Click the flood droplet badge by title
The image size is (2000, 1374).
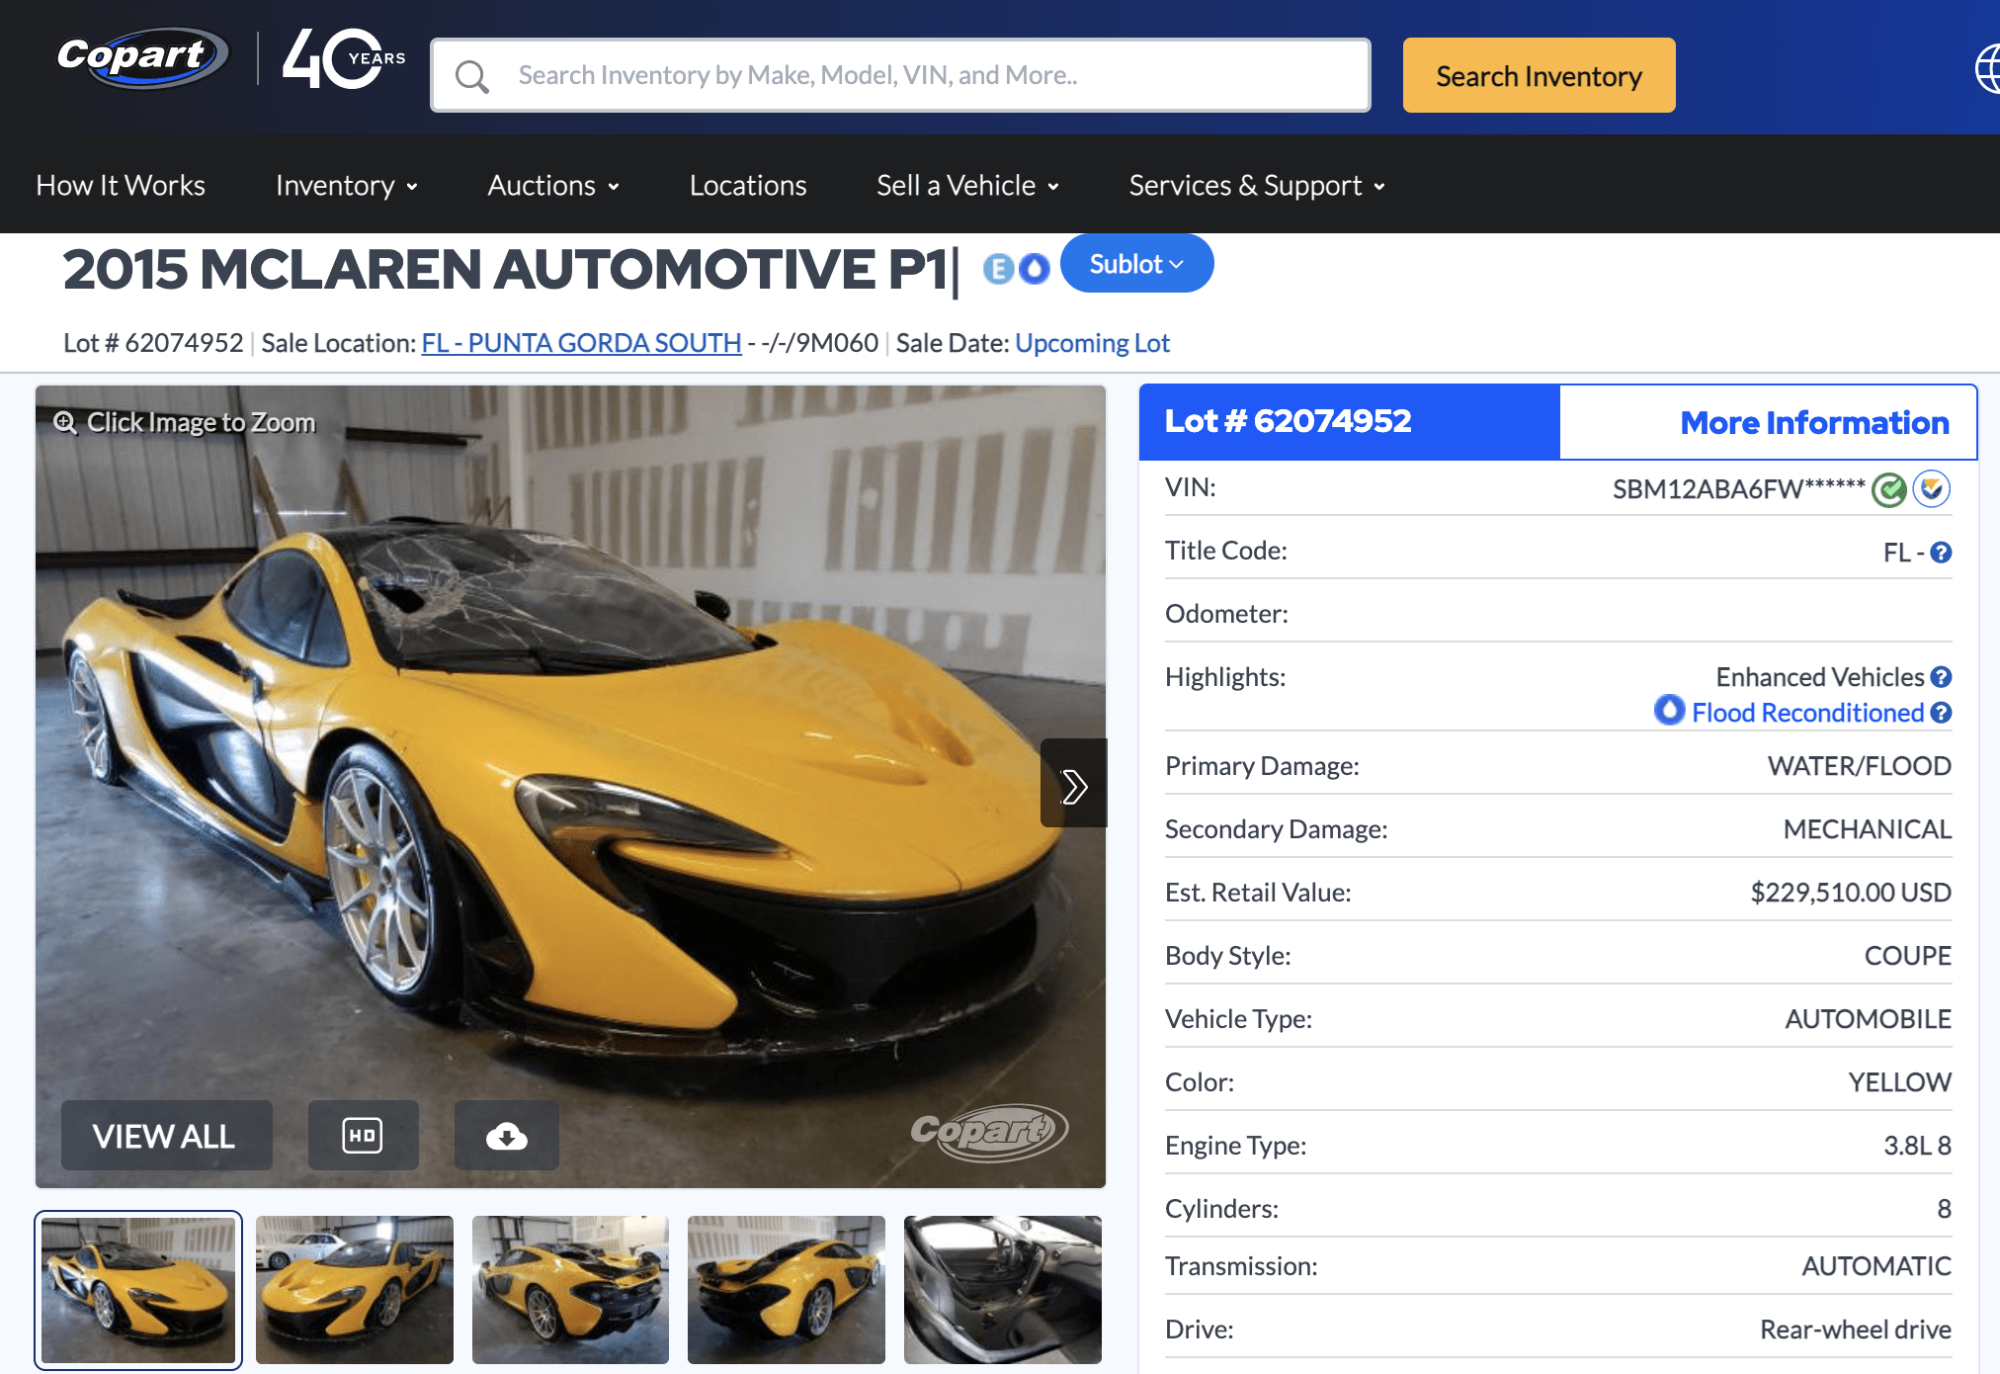tap(1034, 268)
